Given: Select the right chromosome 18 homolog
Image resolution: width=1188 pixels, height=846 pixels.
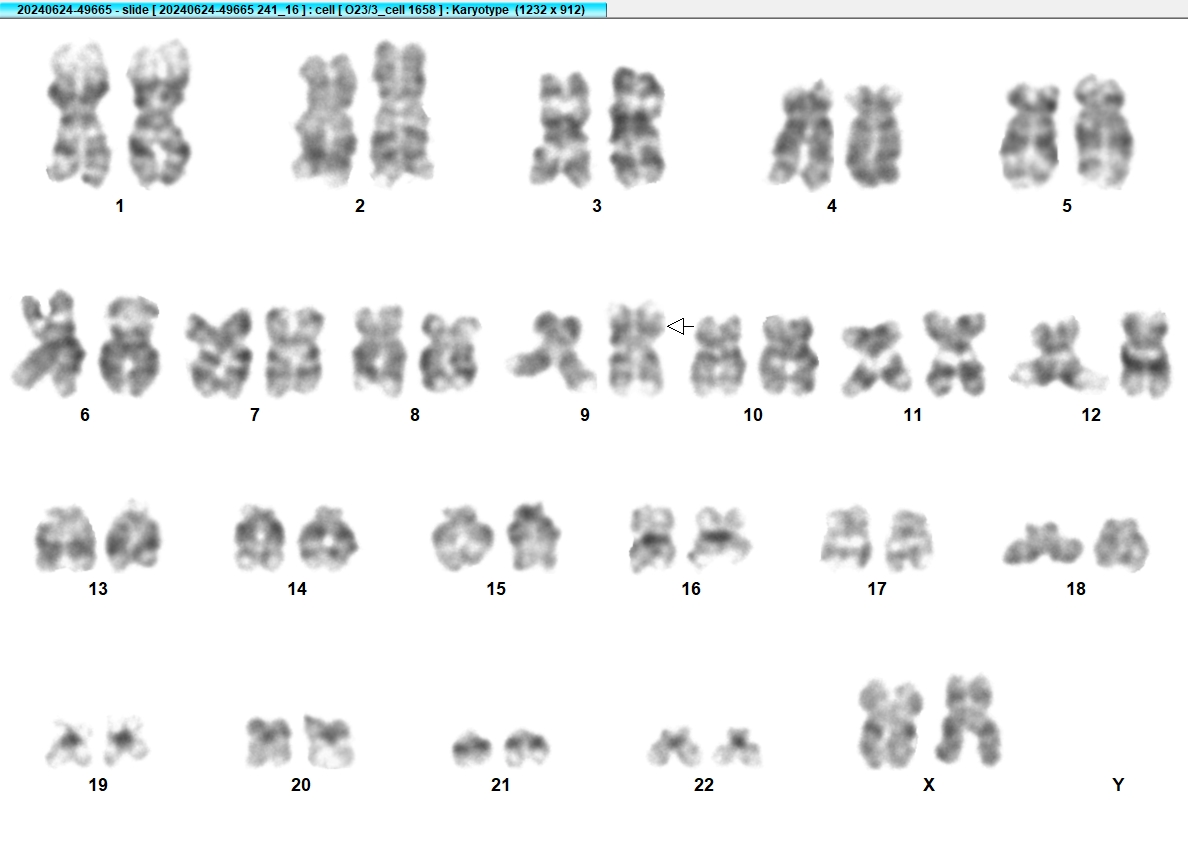Looking at the screenshot, I should 1121,545.
